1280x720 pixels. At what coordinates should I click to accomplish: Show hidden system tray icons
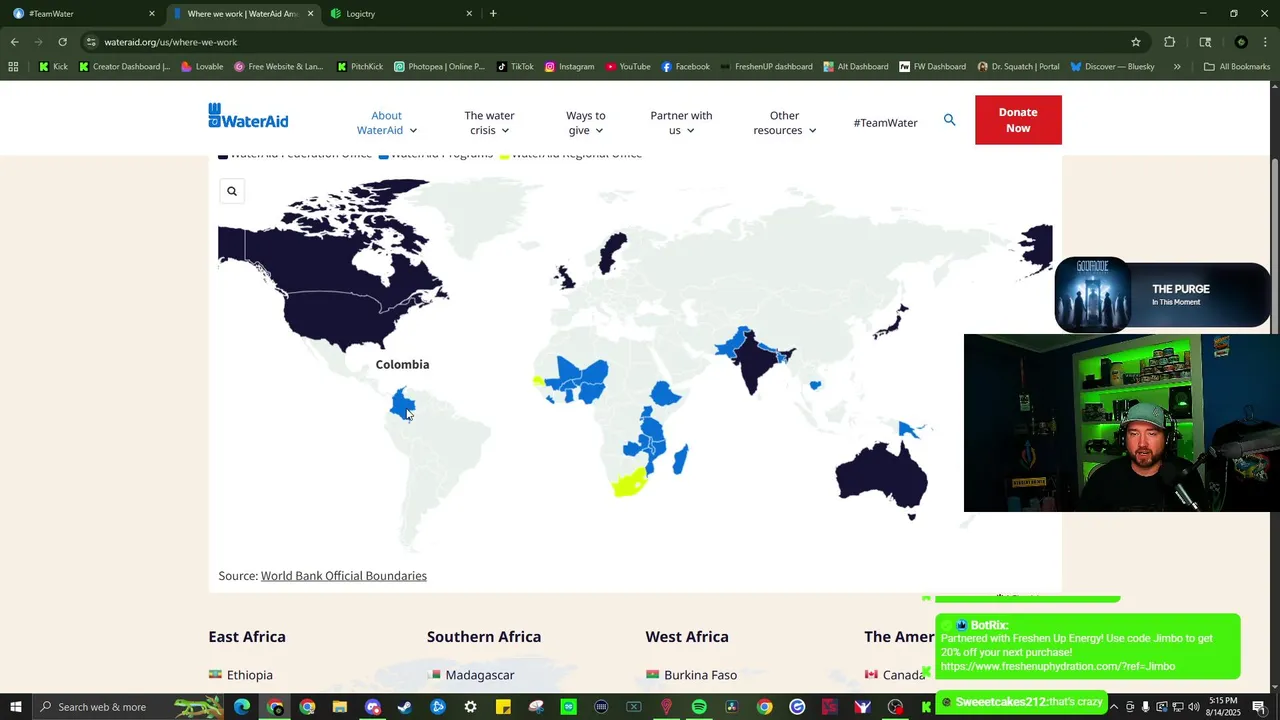(1113, 707)
